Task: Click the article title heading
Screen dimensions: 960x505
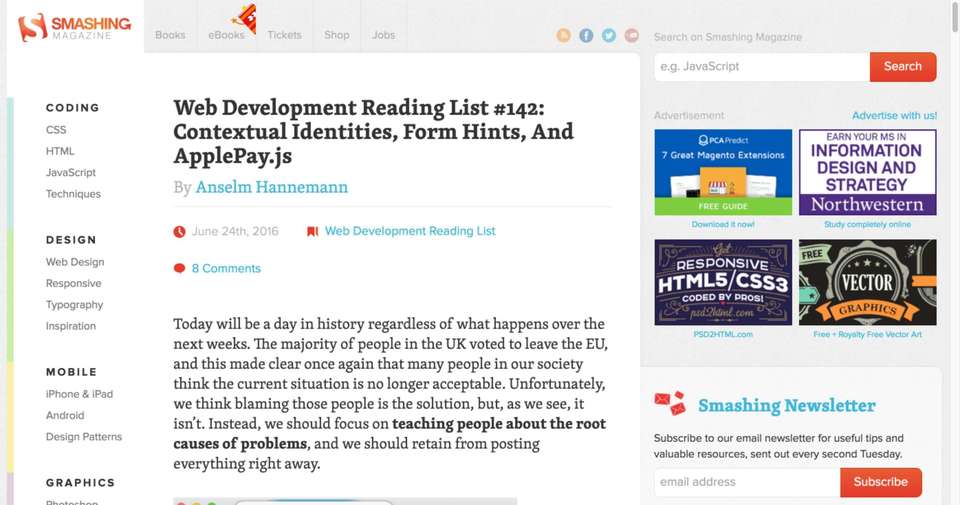Action: tap(373, 132)
